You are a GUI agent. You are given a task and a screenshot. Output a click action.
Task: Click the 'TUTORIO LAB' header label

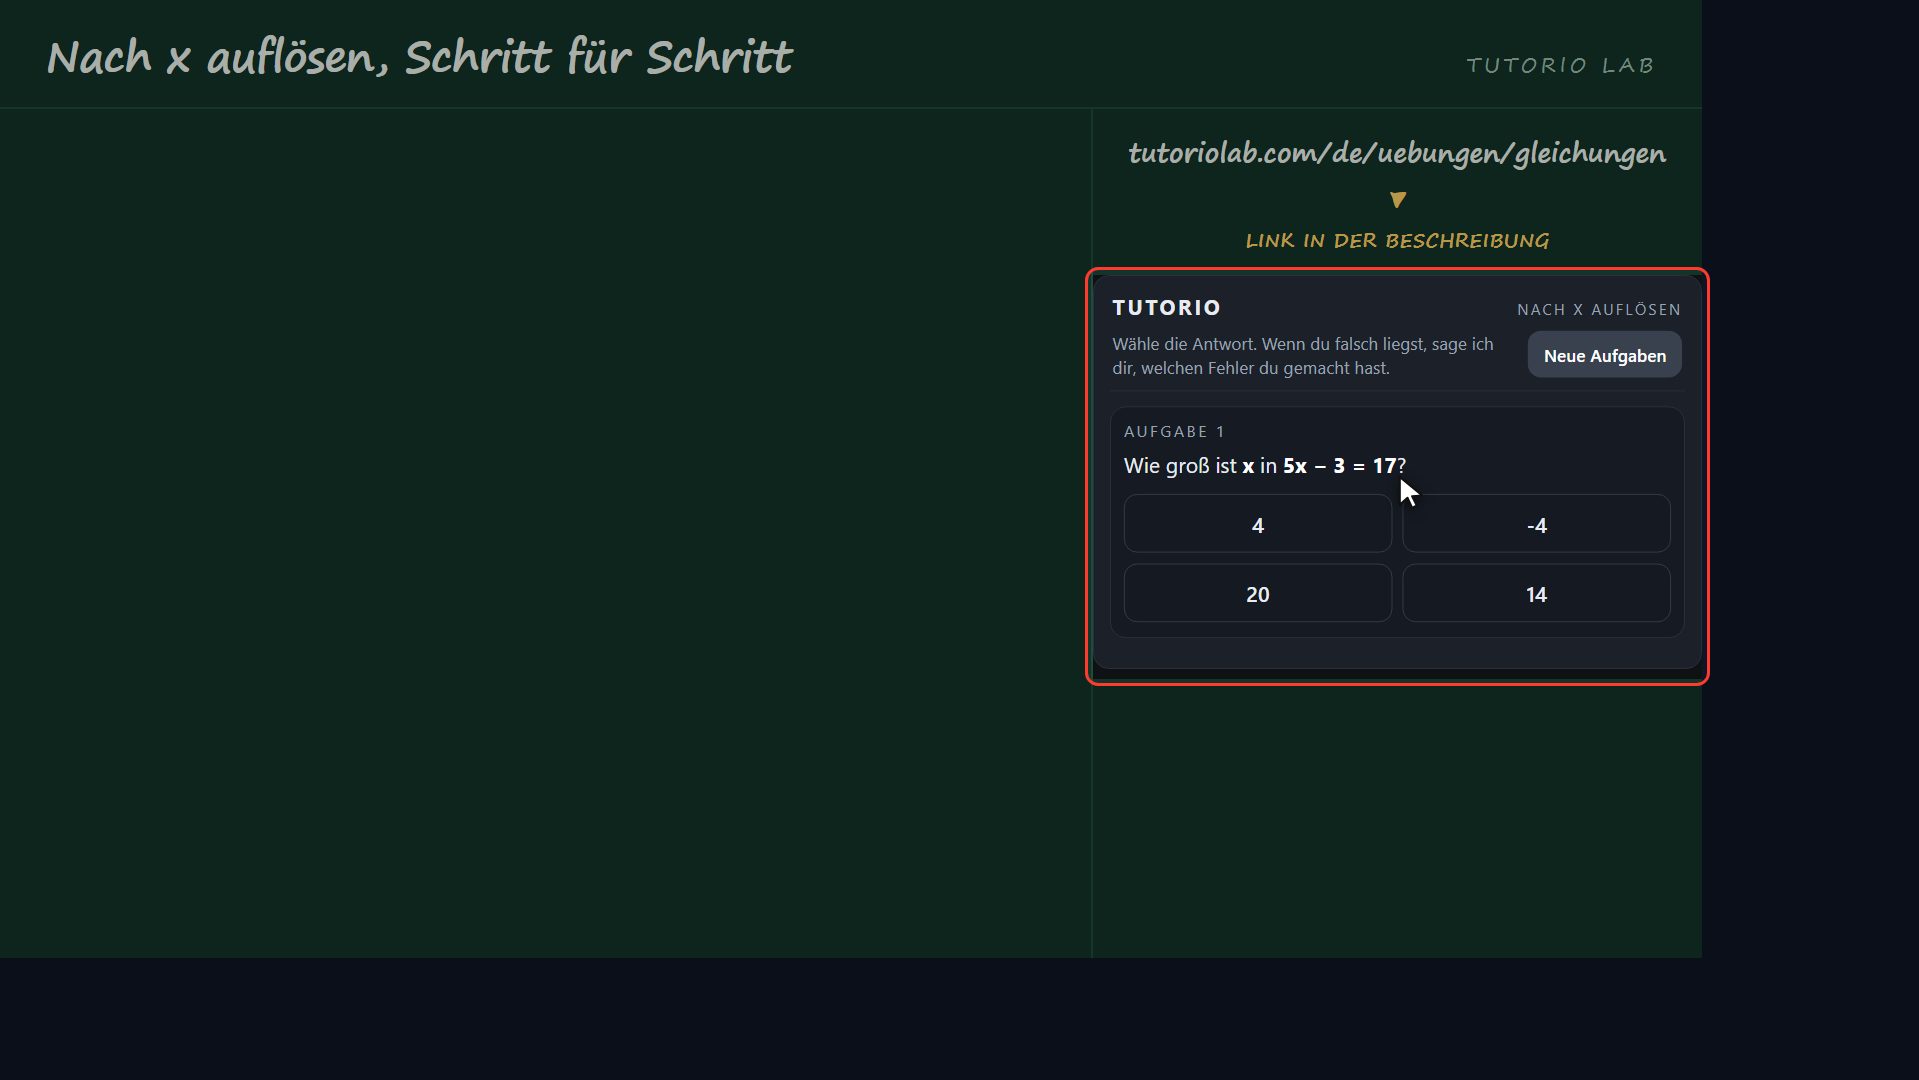point(1560,65)
